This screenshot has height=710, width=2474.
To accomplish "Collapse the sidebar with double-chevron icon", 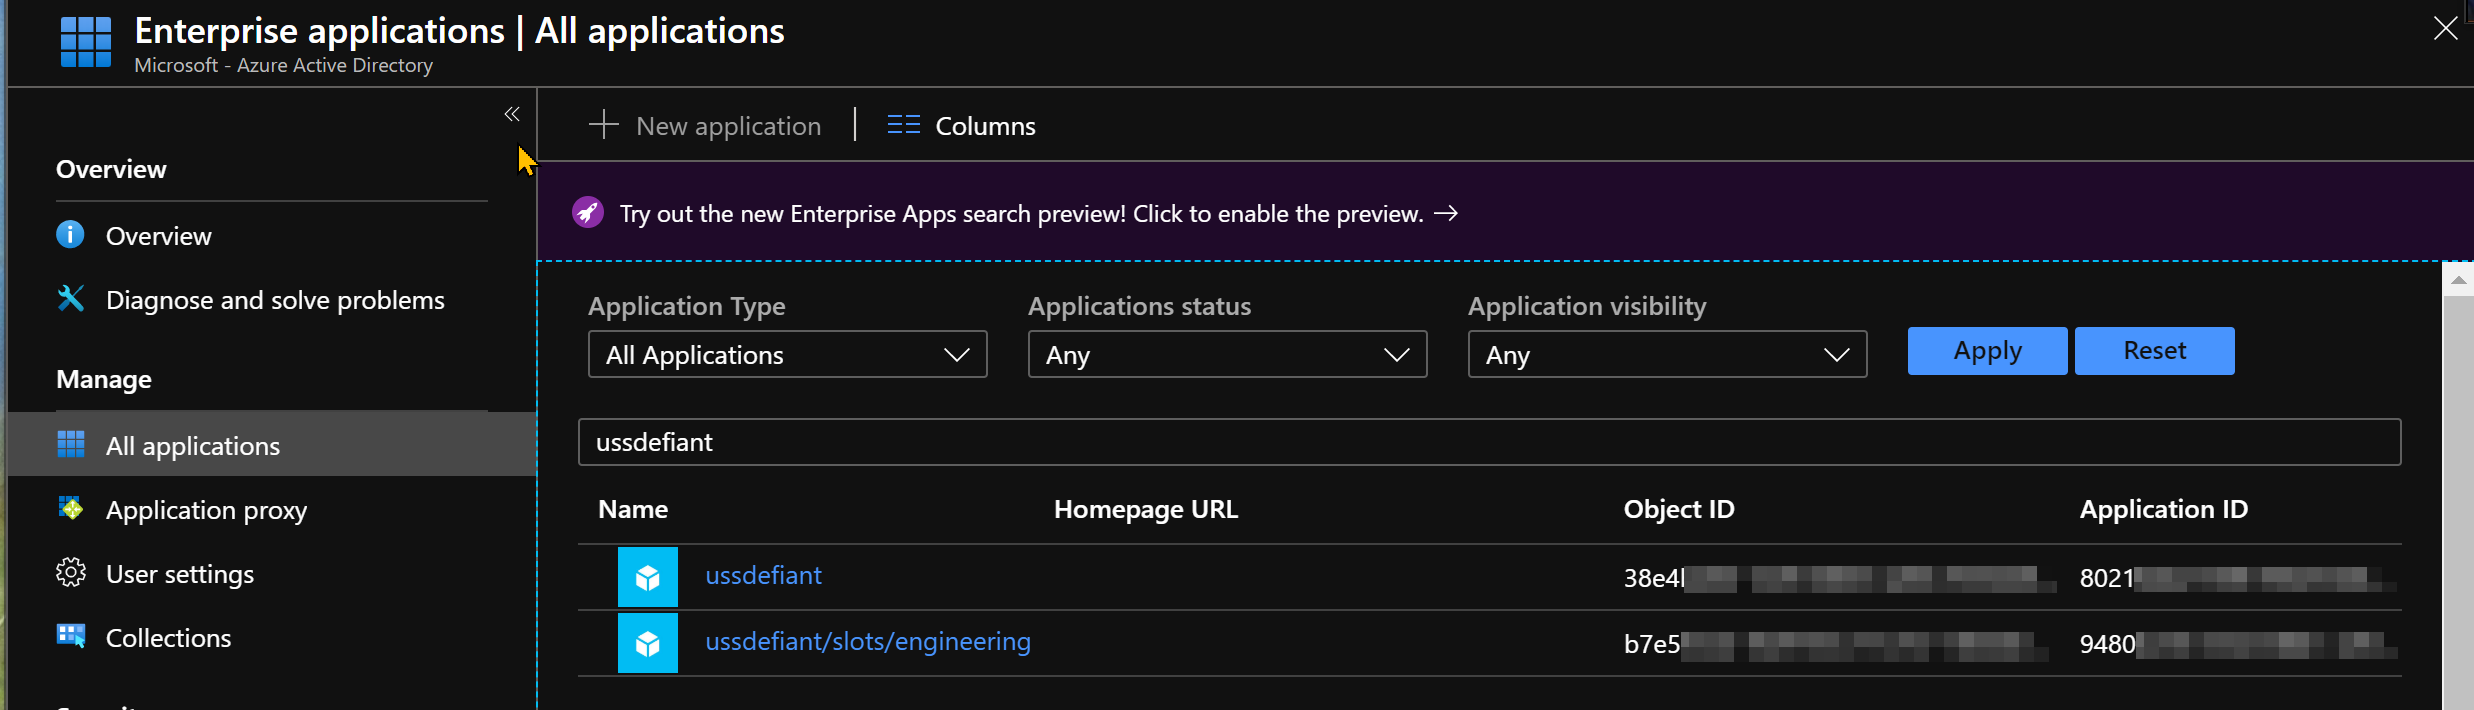I will click(x=512, y=114).
